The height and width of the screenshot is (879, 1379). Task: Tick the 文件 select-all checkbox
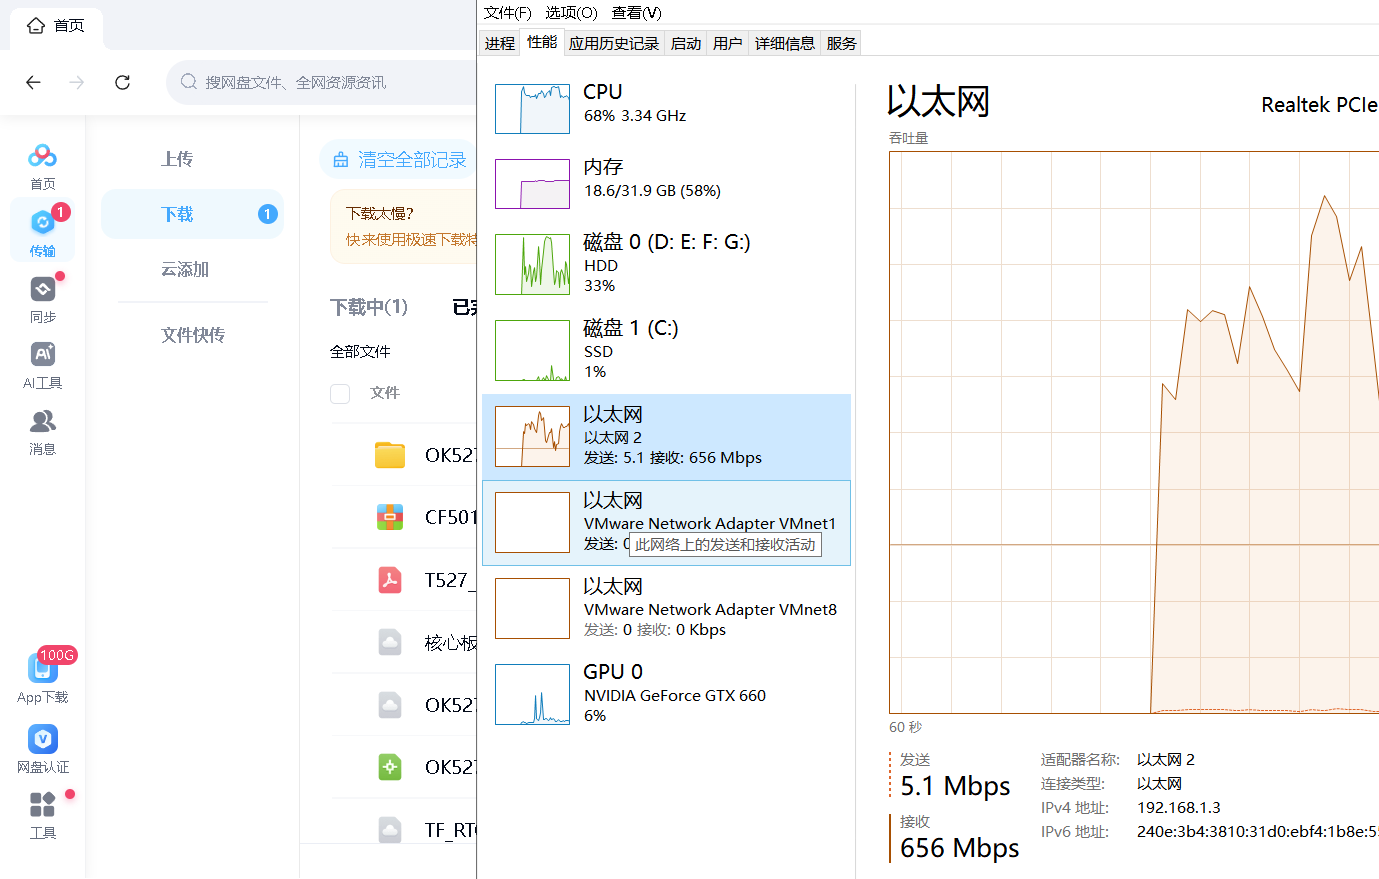[340, 393]
